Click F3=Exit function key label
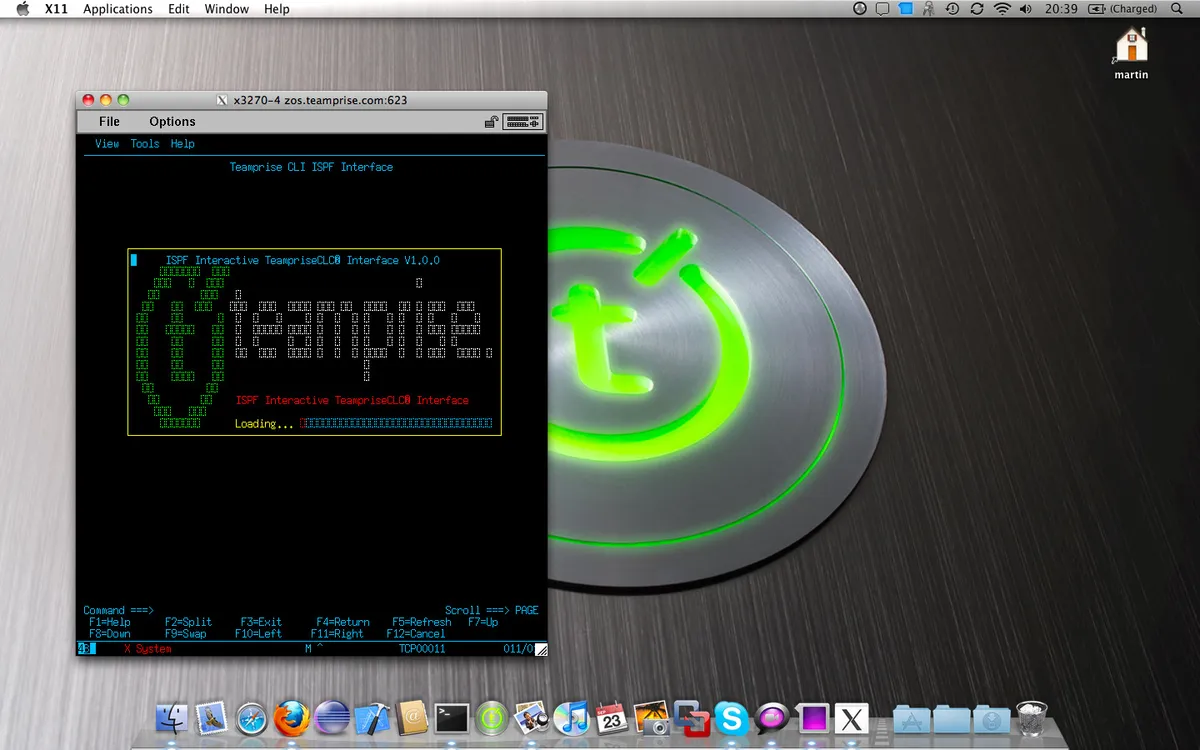This screenshot has height=750, width=1200. click(x=261, y=622)
